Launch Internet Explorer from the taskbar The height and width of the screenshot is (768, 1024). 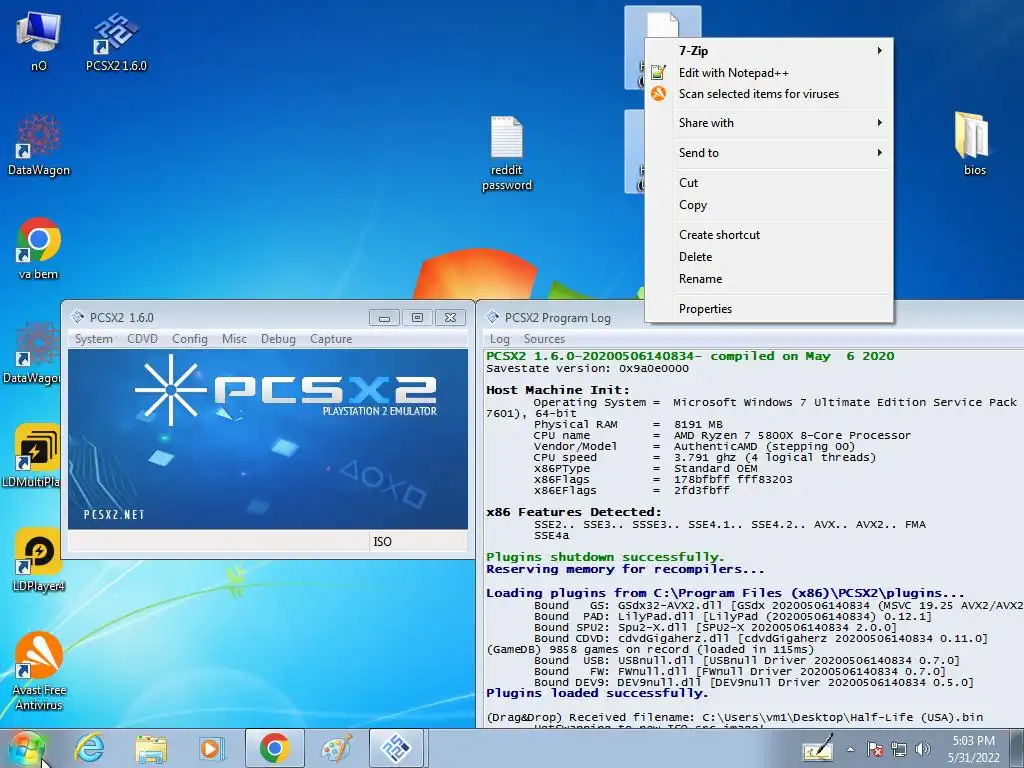(89, 748)
